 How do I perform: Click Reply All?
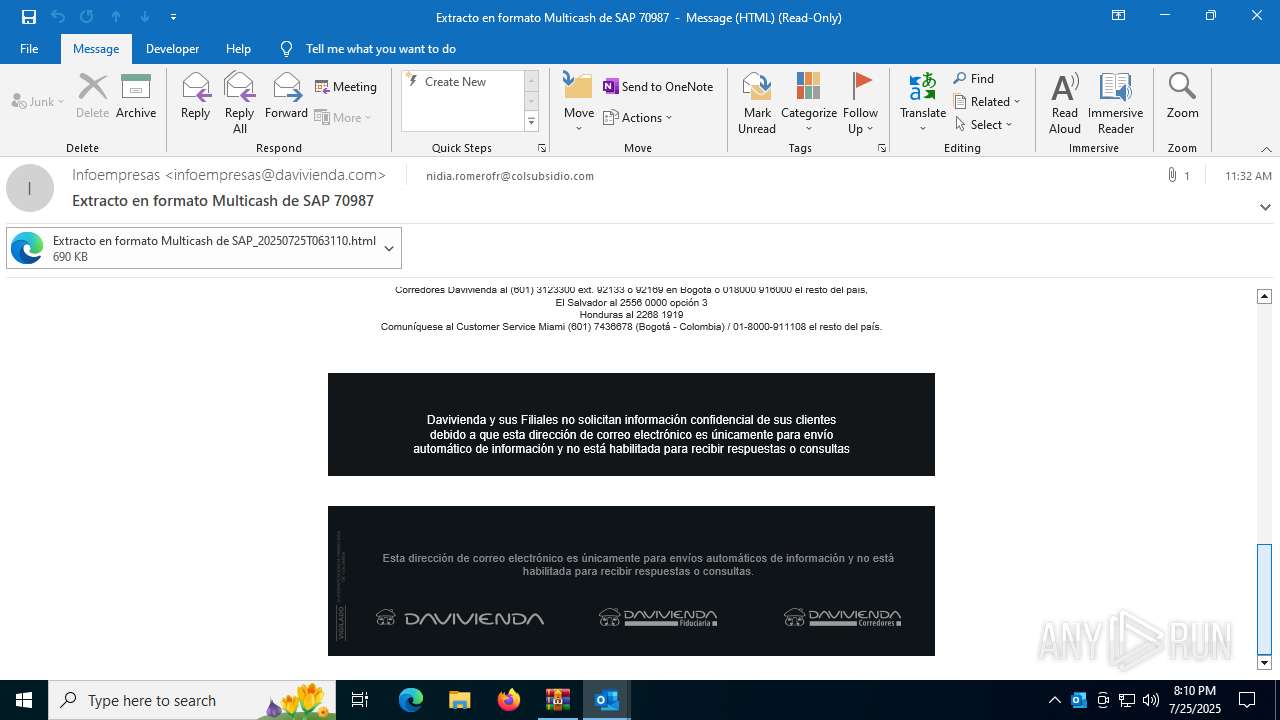[240, 103]
